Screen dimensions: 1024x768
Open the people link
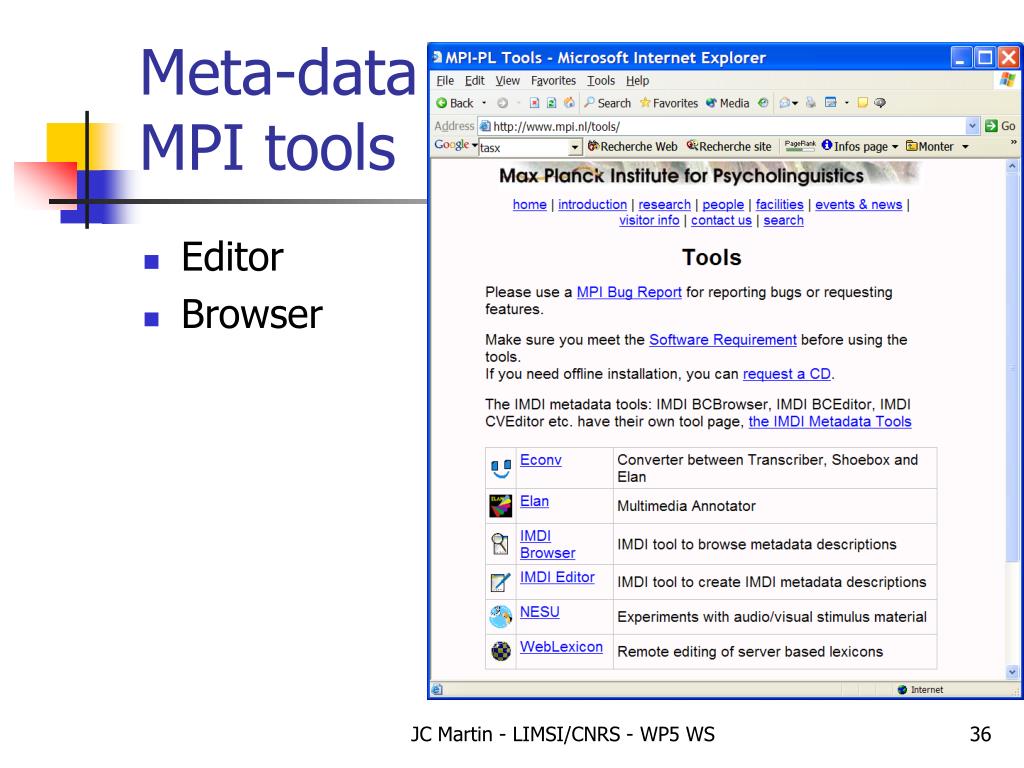[x=723, y=204]
